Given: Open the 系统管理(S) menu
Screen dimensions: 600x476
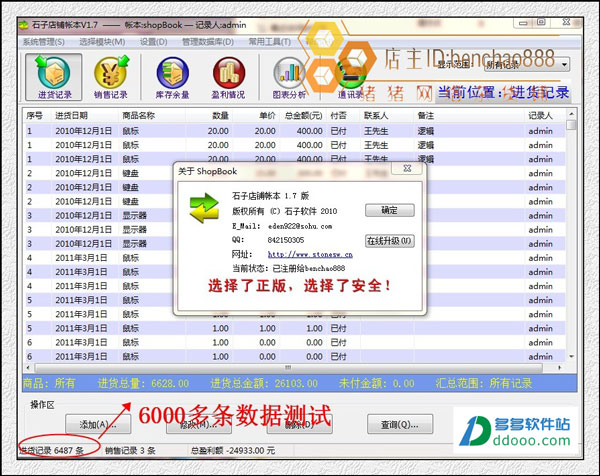Looking at the screenshot, I should (44, 42).
